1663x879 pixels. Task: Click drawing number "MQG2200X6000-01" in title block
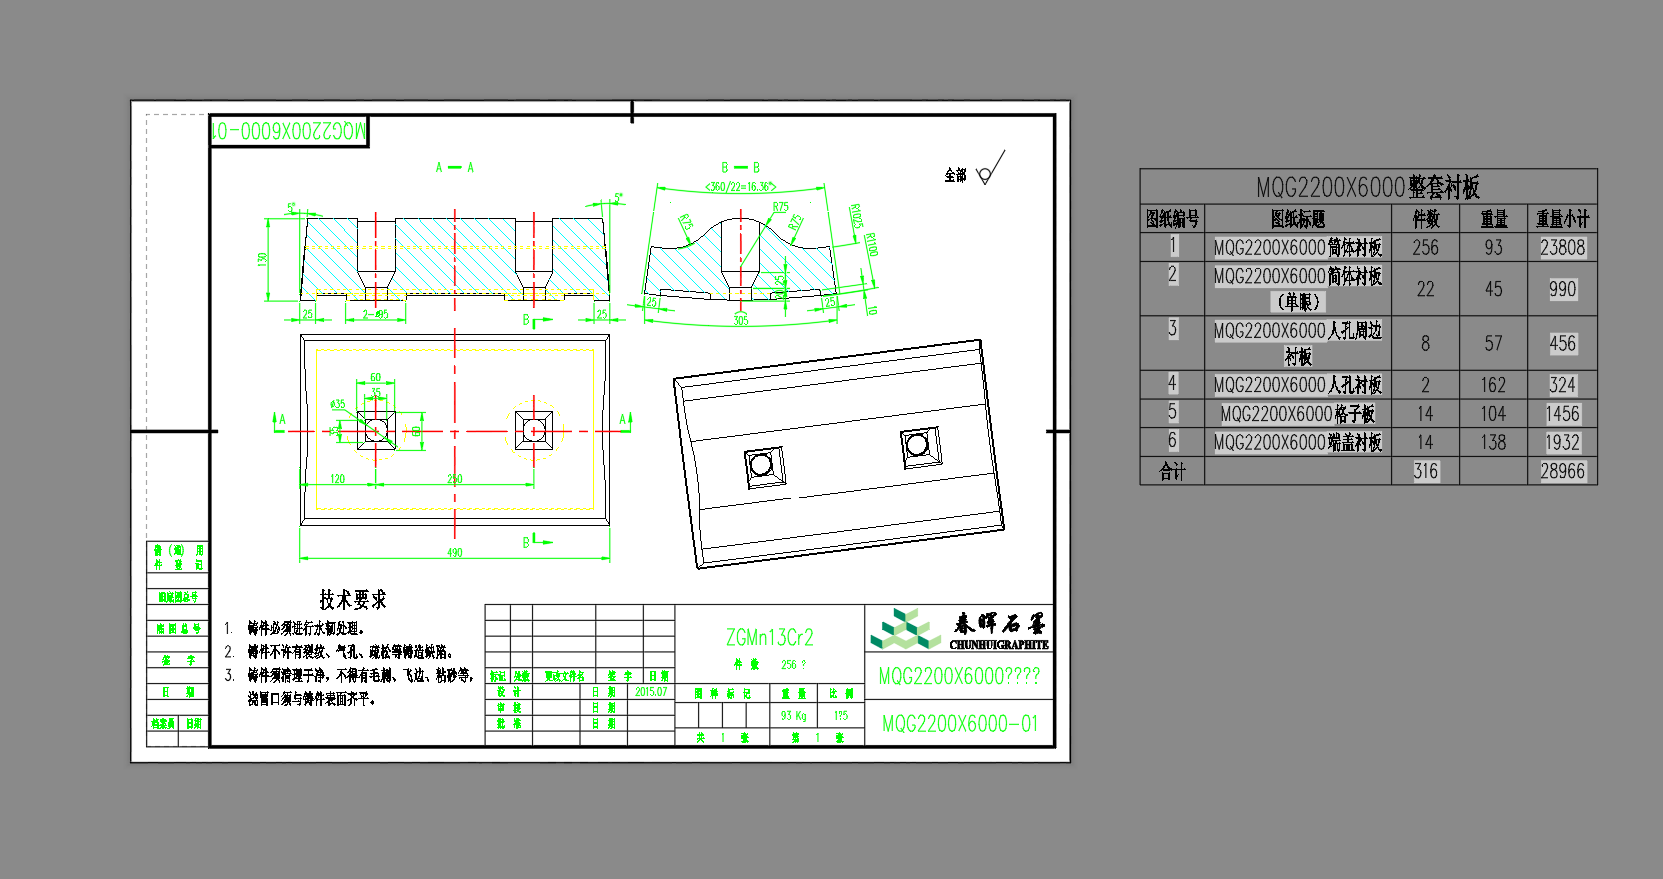959,723
